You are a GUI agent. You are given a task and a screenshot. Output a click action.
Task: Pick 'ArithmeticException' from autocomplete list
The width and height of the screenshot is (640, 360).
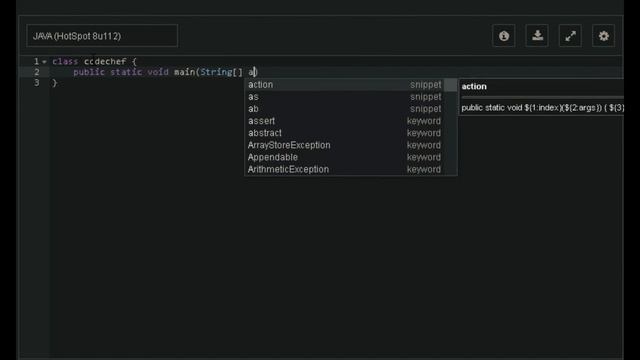(344, 169)
